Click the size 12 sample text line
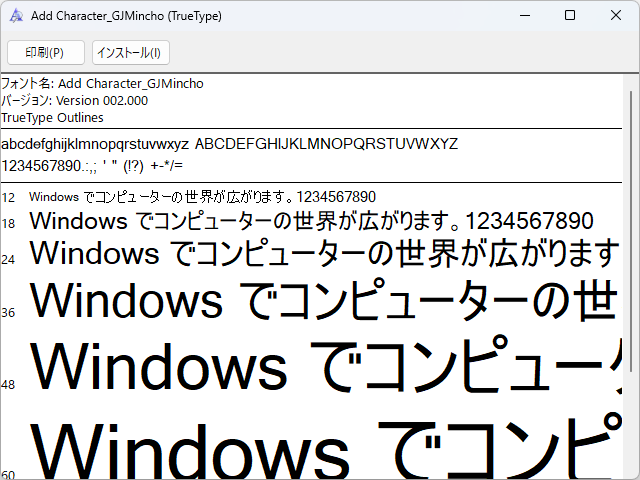Image resolution: width=640 pixels, height=480 pixels. point(202,197)
